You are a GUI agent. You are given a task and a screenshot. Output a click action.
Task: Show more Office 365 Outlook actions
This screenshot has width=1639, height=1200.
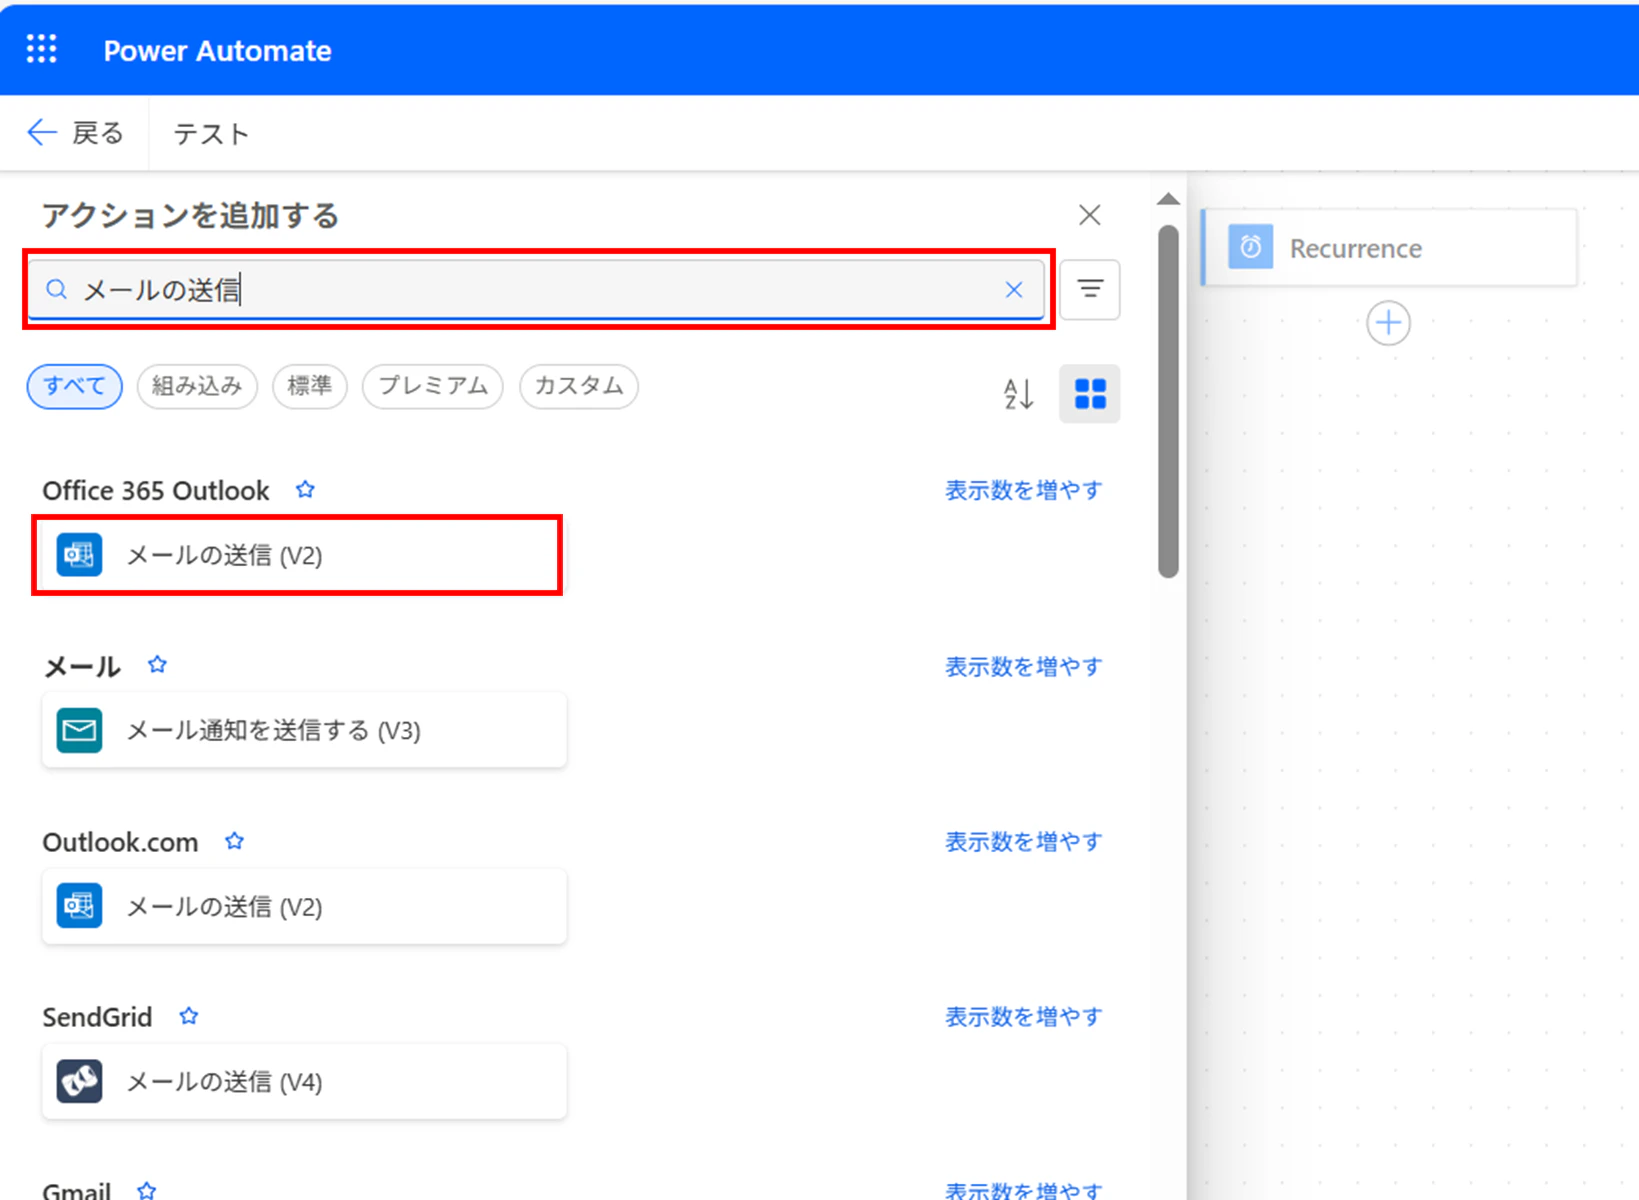click(1024, 490)
